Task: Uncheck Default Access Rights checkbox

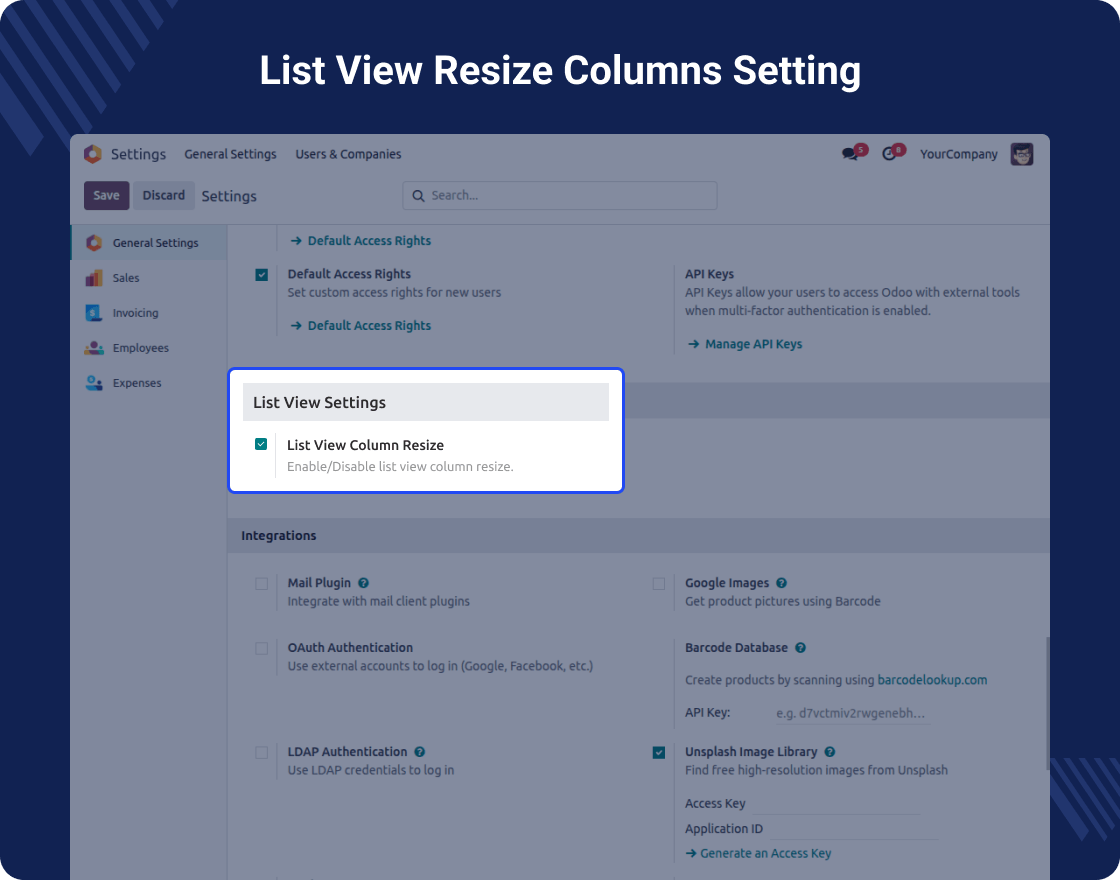Action: pos(261,275)
